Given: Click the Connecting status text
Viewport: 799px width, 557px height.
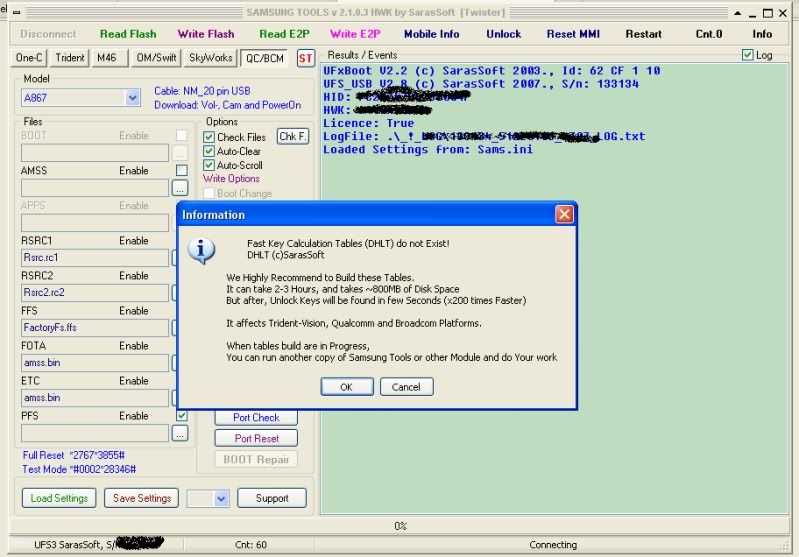Looking at the screenshot, I should [553, 545].
